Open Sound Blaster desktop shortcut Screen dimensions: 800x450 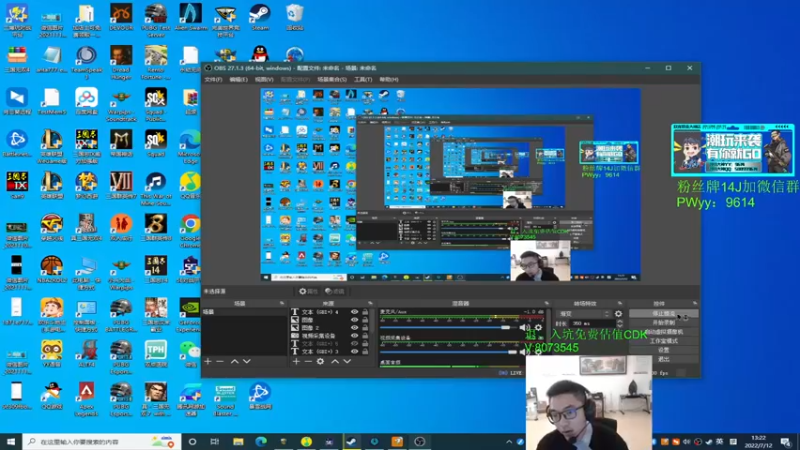tap(225, 399)
